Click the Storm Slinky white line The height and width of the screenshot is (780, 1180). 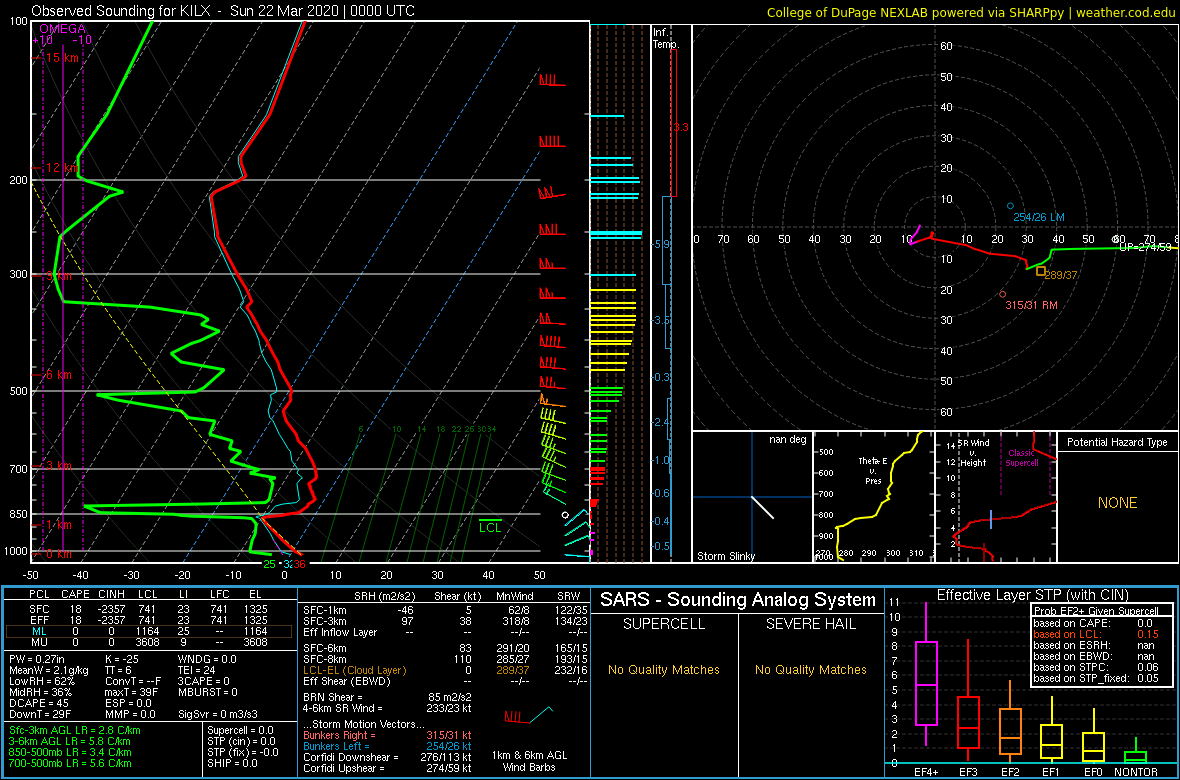pos(762,506)
